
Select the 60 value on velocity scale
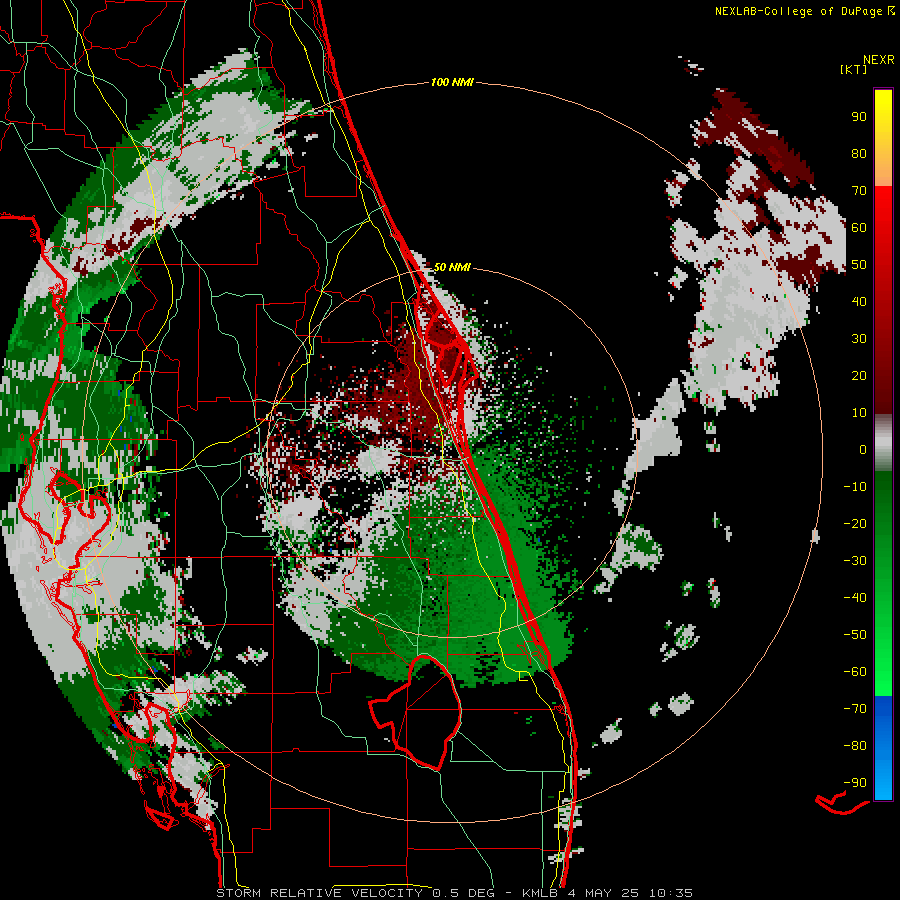(859, 227)
